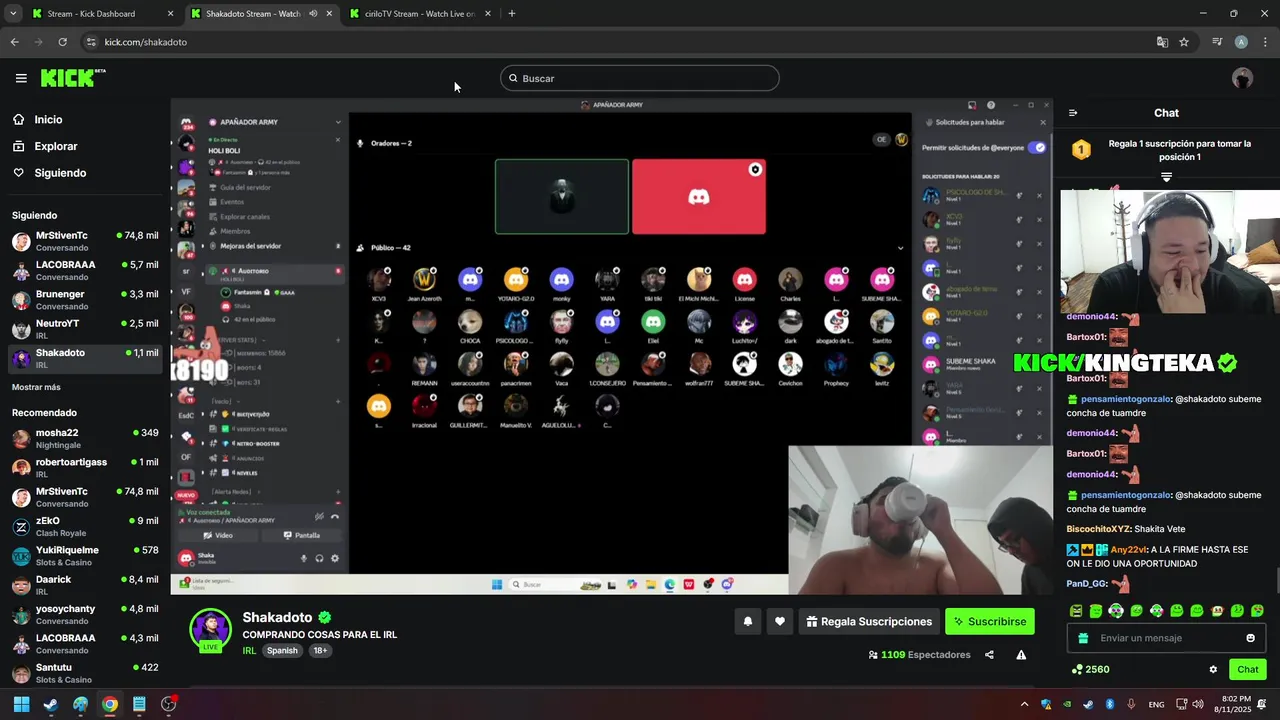Open YukiRiquelme Slots & Casino channel
Screen dimensions: 1280x720
click(x=85, y=555)
